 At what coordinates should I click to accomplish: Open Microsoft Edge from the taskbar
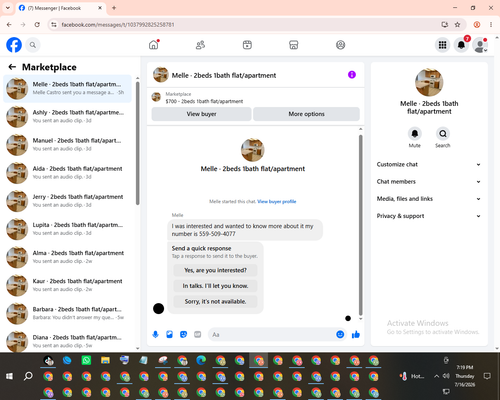tap(201, 360)
